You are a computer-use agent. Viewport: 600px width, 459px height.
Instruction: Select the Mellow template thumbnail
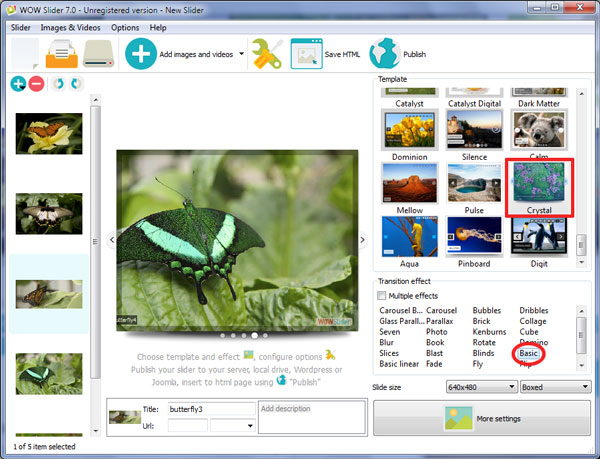click(409, 183)
